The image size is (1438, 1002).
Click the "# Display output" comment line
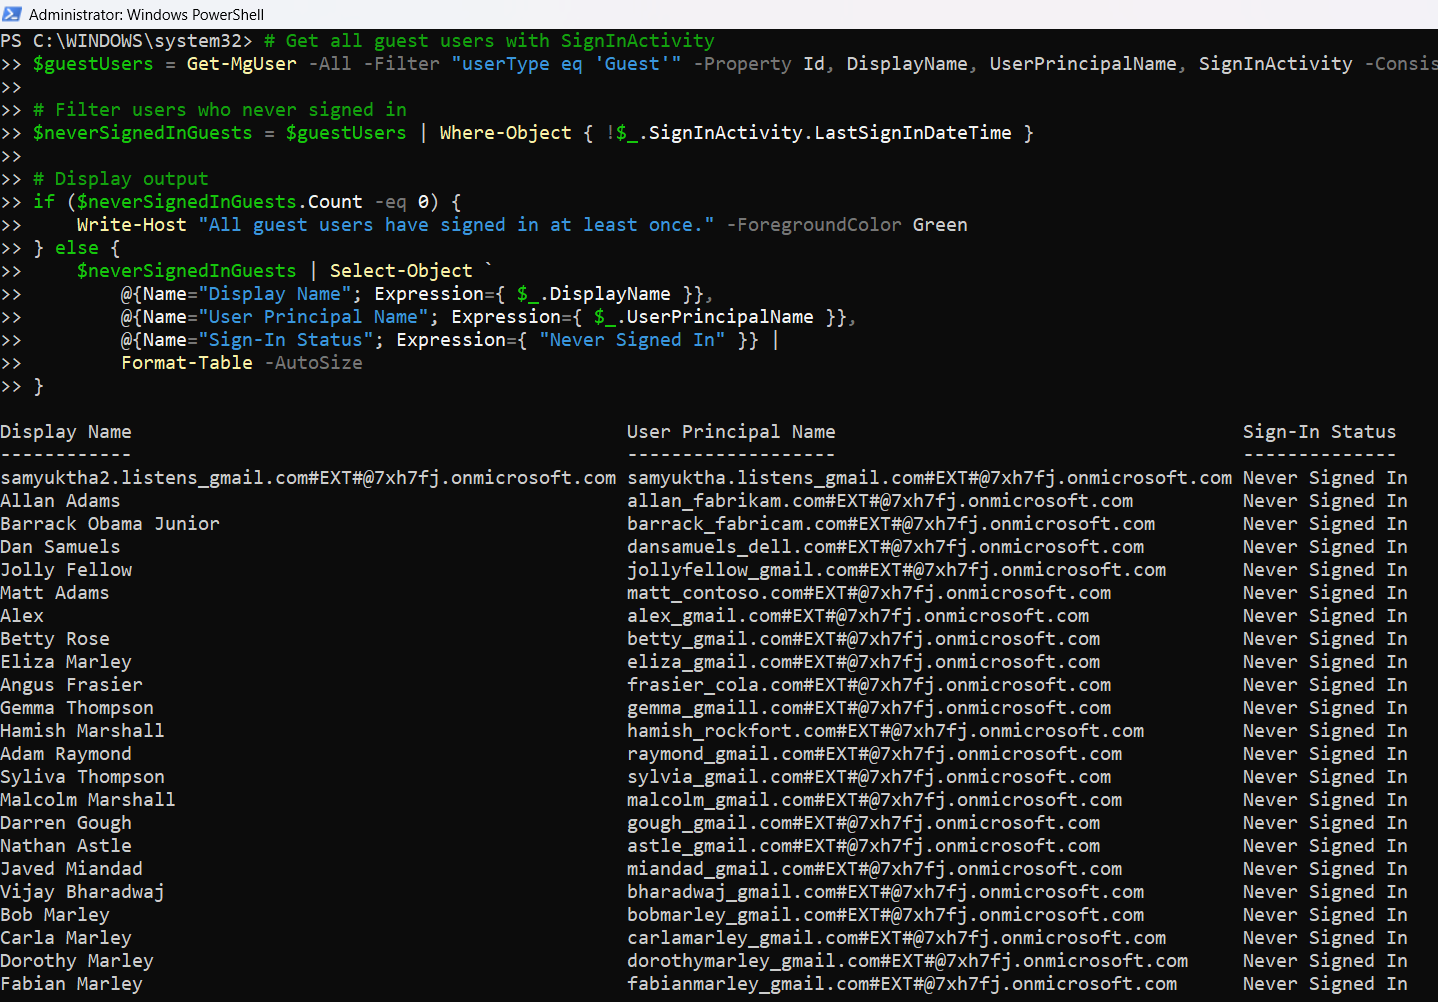click(x=120, y=179)
